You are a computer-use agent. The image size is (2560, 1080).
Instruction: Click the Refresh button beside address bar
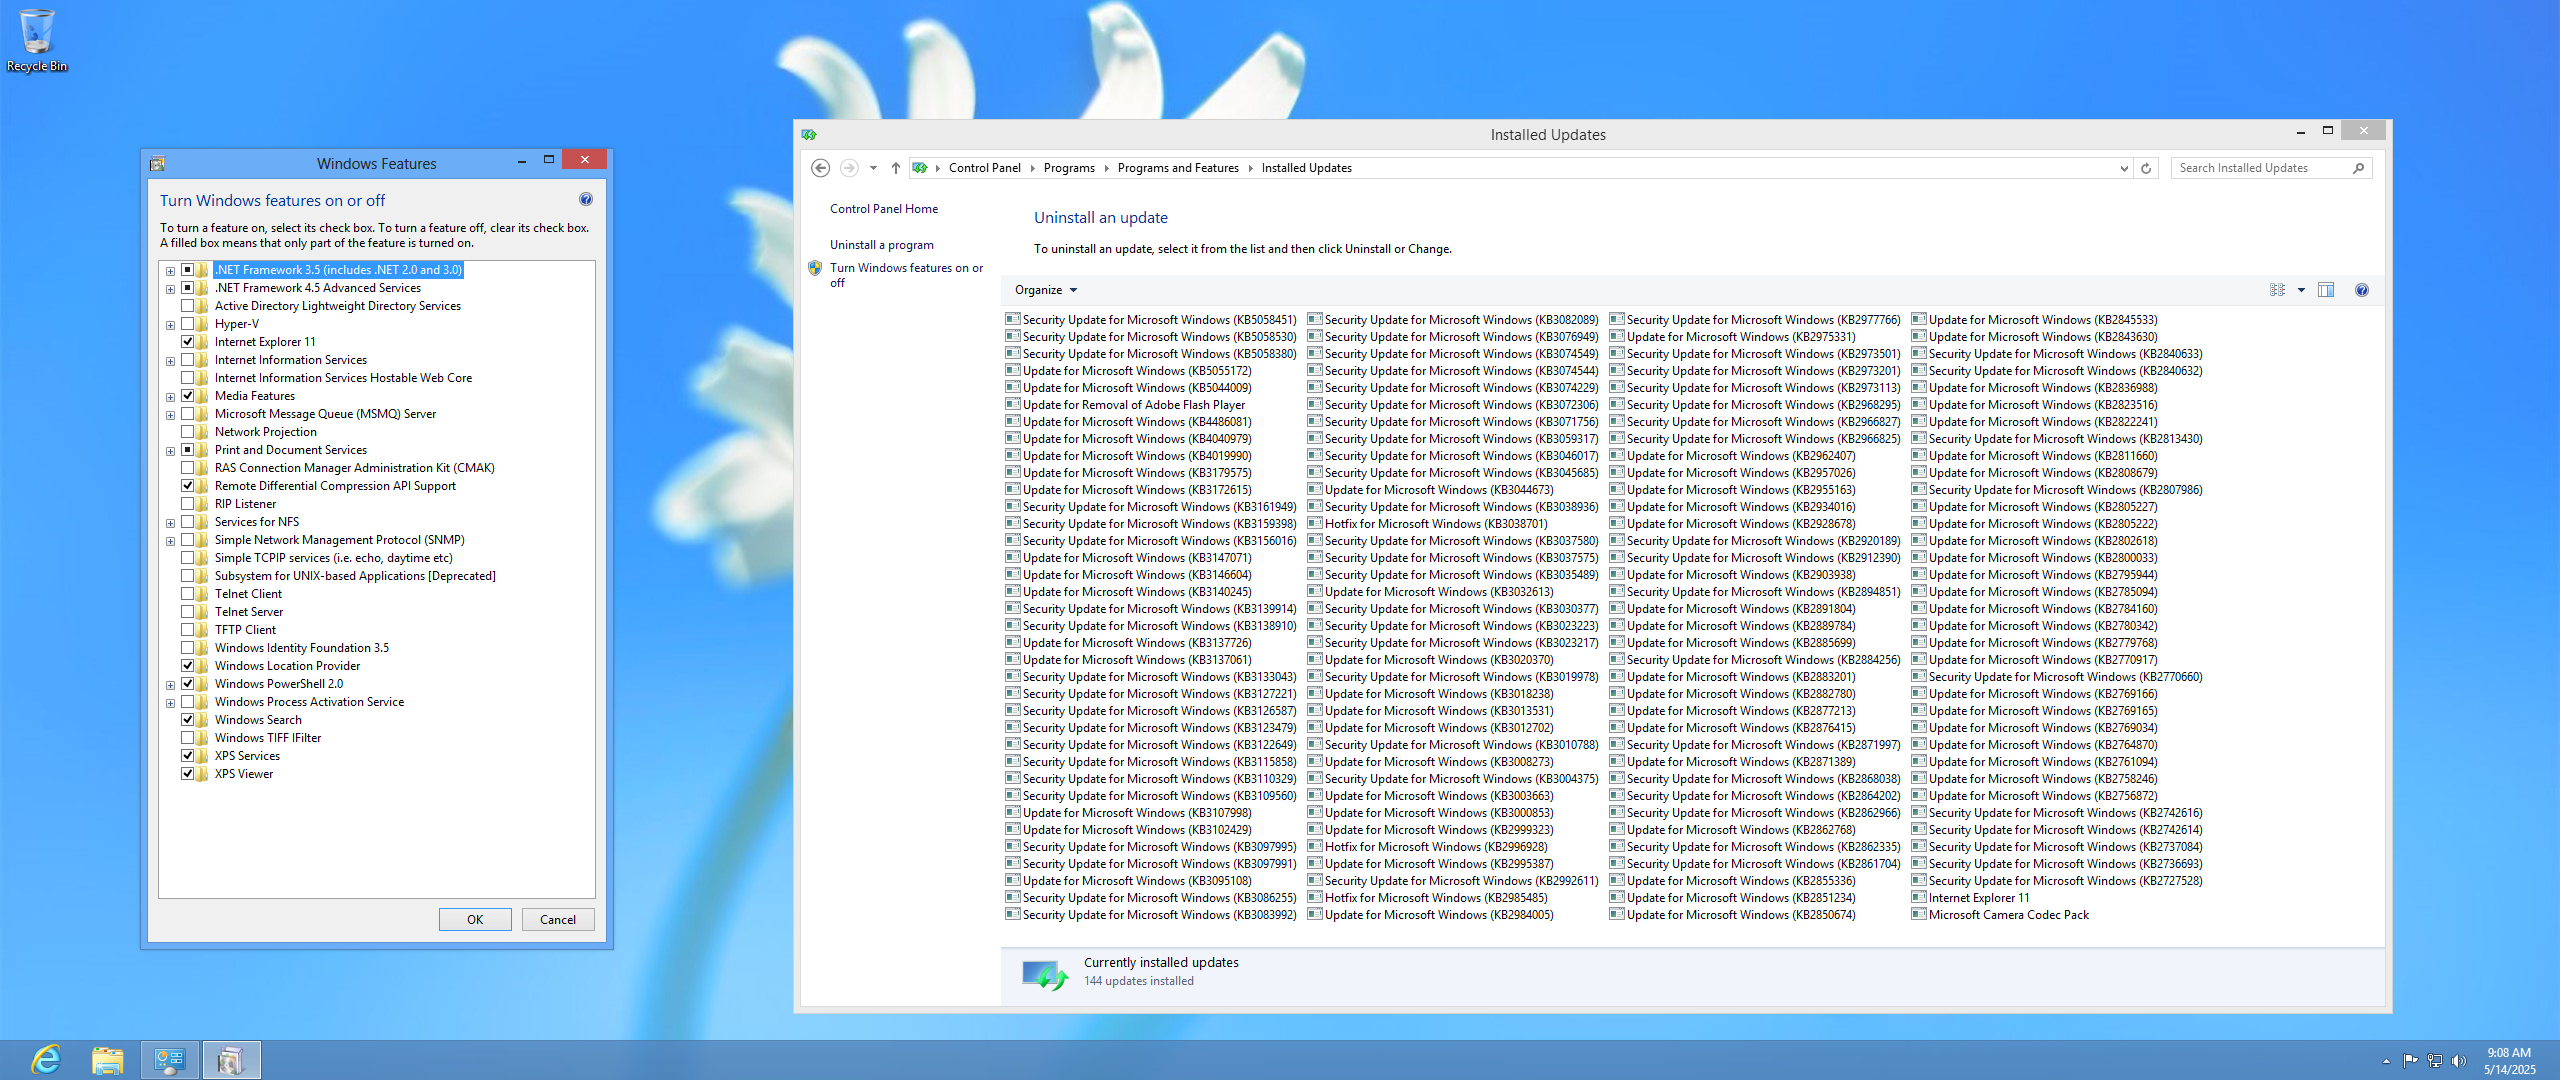[2146, 168]
